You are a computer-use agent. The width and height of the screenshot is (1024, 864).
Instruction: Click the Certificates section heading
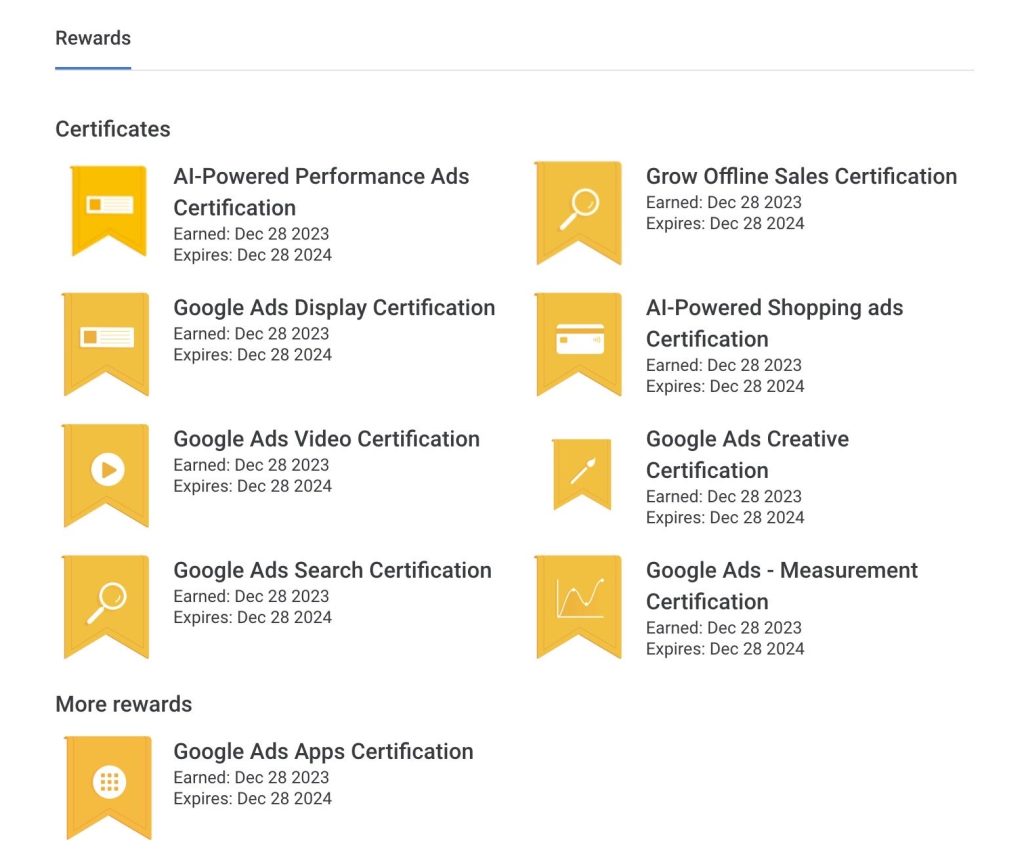[x=113, y=129]
